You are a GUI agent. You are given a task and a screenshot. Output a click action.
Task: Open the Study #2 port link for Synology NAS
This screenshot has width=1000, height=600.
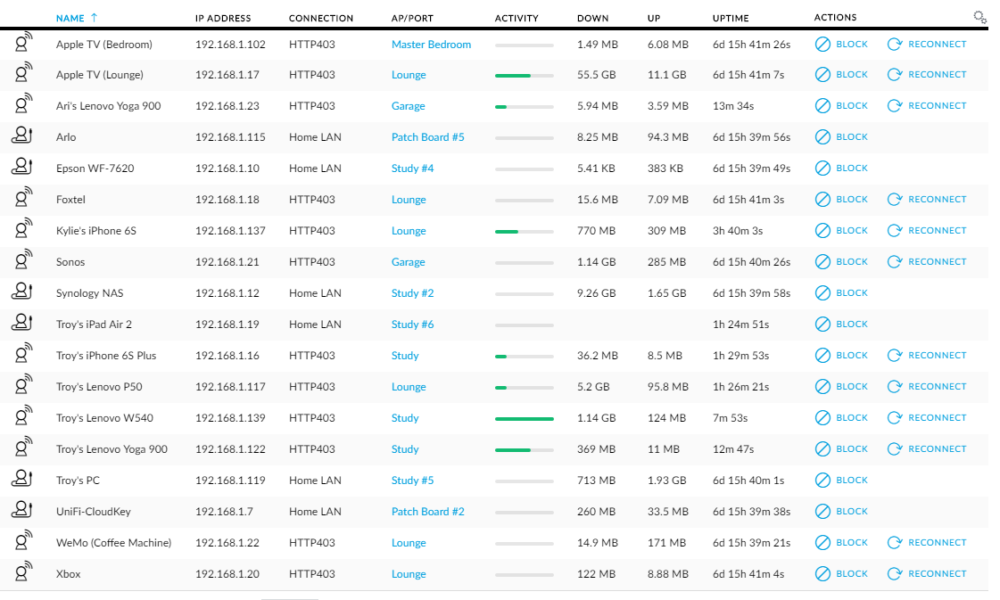coord(412,292)
